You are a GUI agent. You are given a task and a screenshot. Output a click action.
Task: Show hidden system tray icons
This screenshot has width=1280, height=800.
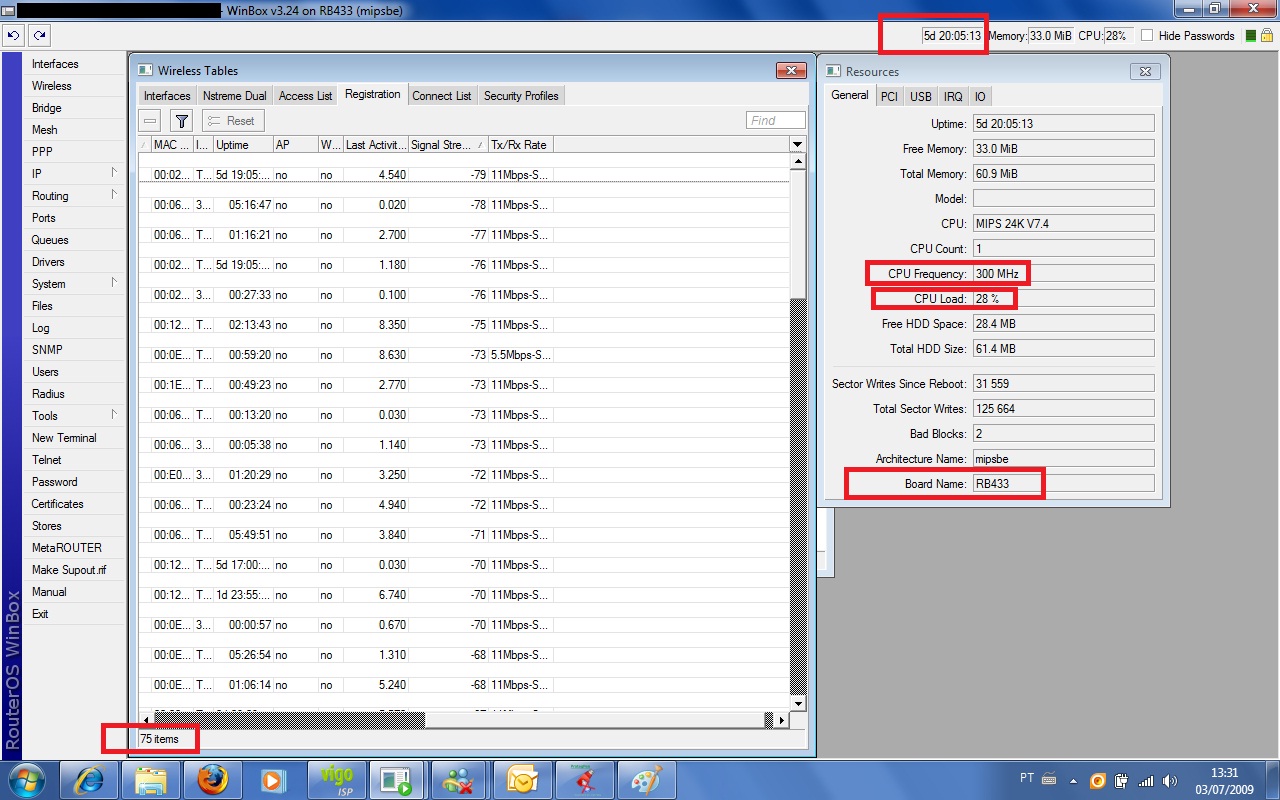[x=1073, y=780]
